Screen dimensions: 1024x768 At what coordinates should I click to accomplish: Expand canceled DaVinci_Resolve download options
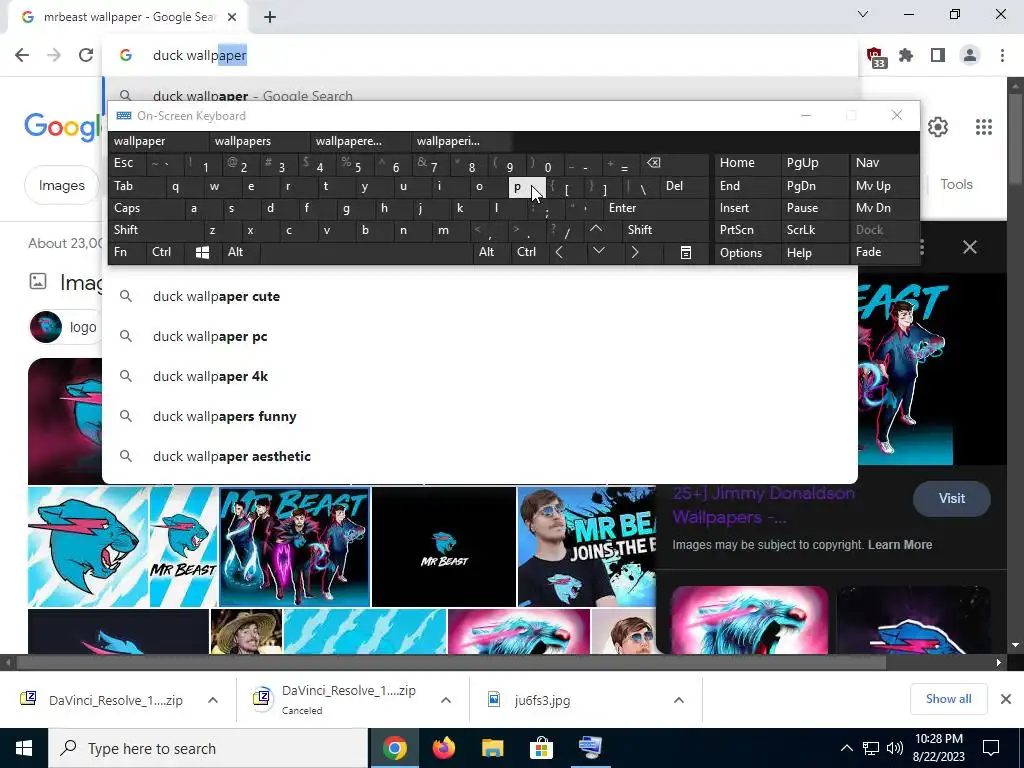[445, 700]
